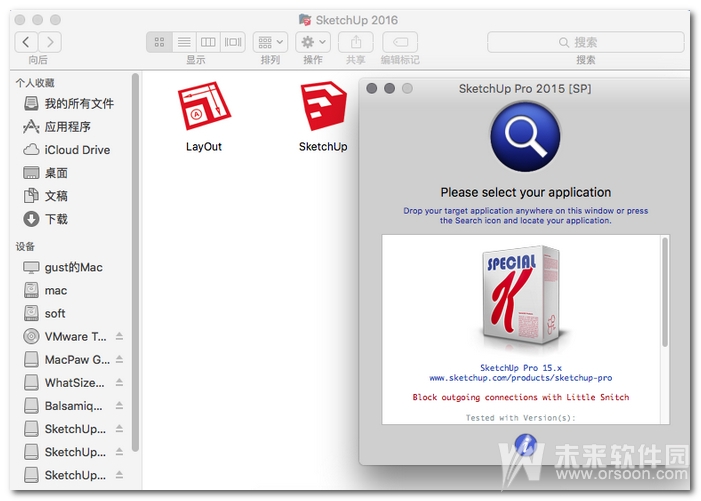Switch to list view mode

(x=183, y=42)
